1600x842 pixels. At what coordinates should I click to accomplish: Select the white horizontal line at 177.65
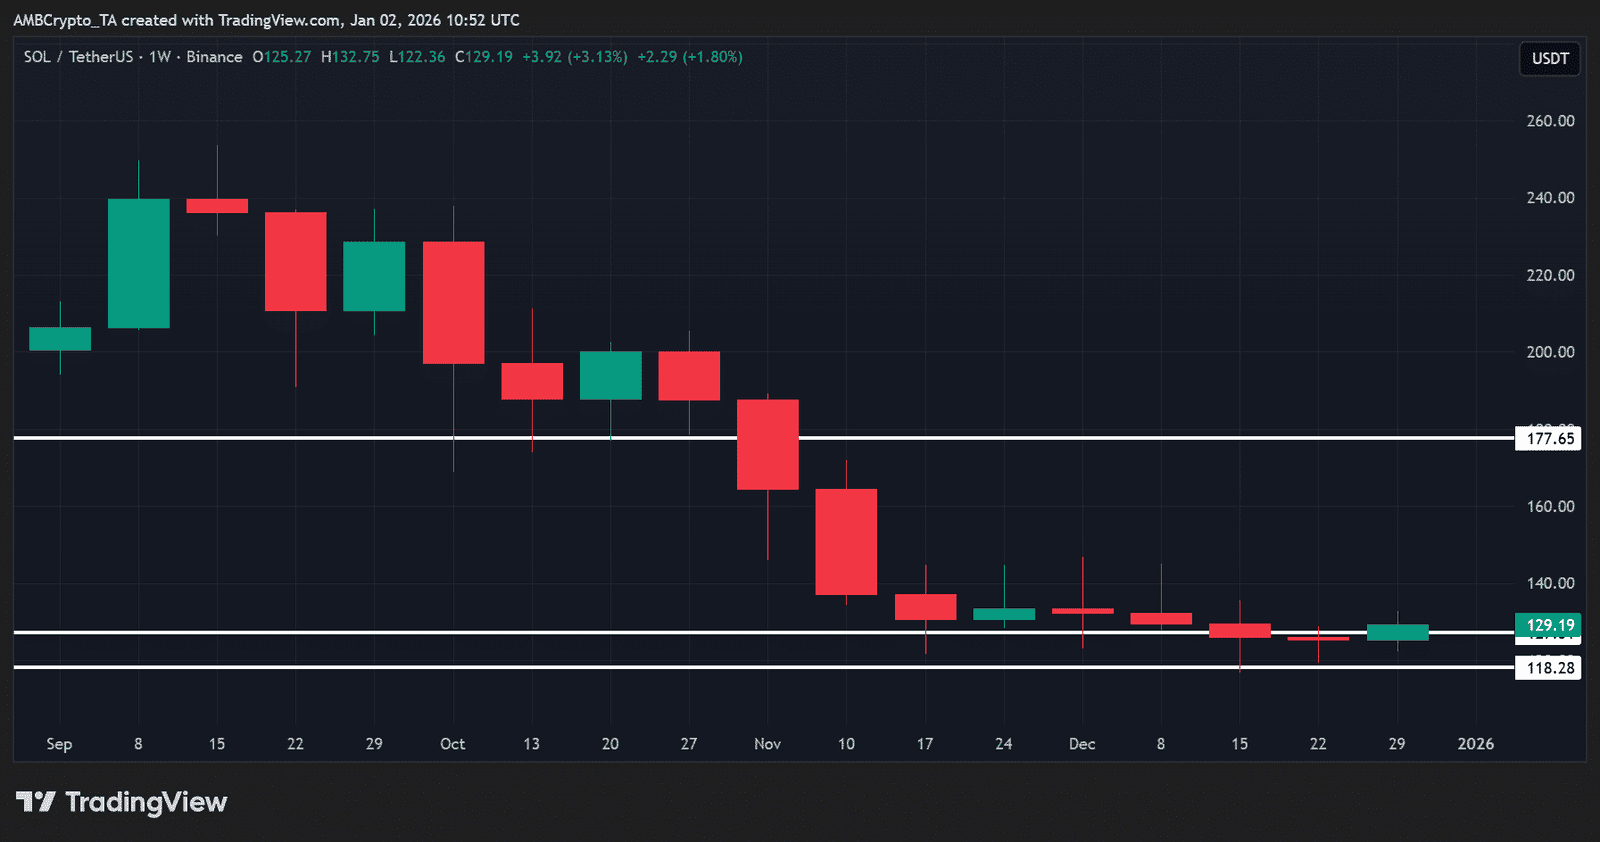point(764,438)
